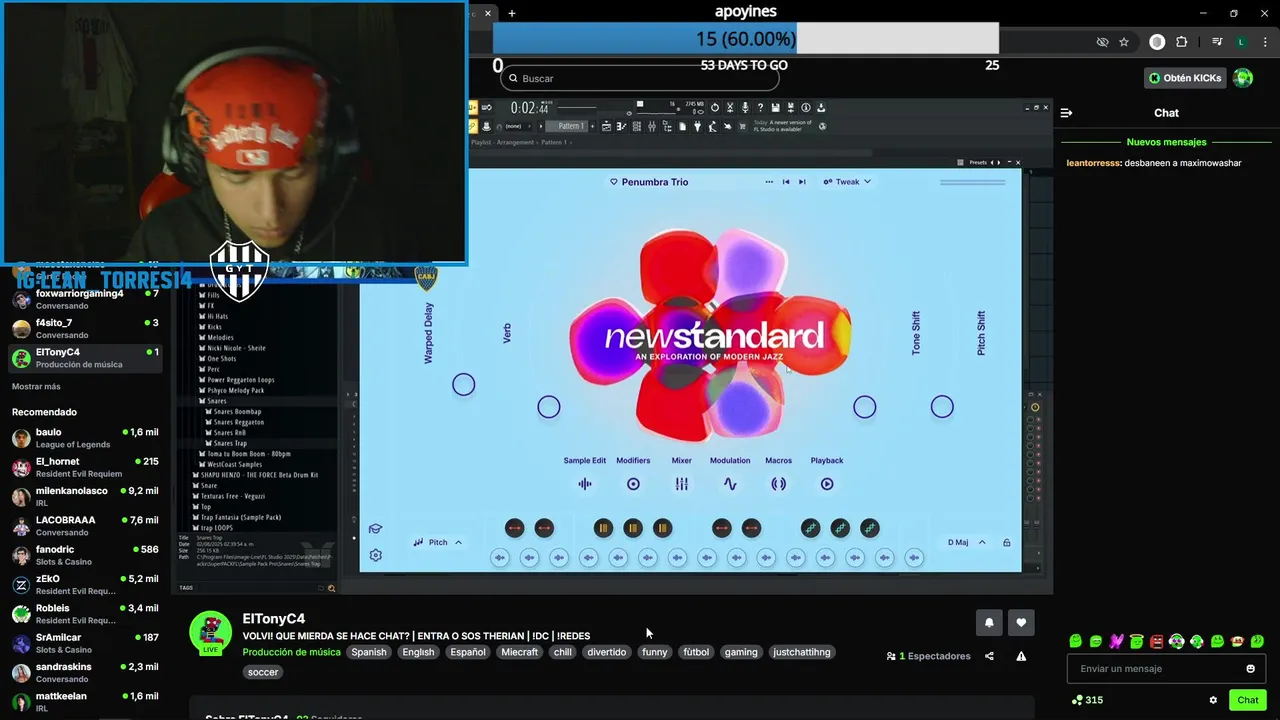Image resolution: width=1280 pixels, height=720 pixels.
Task: Open the Tweak dropdown in plugin
Action: [847, 182]
